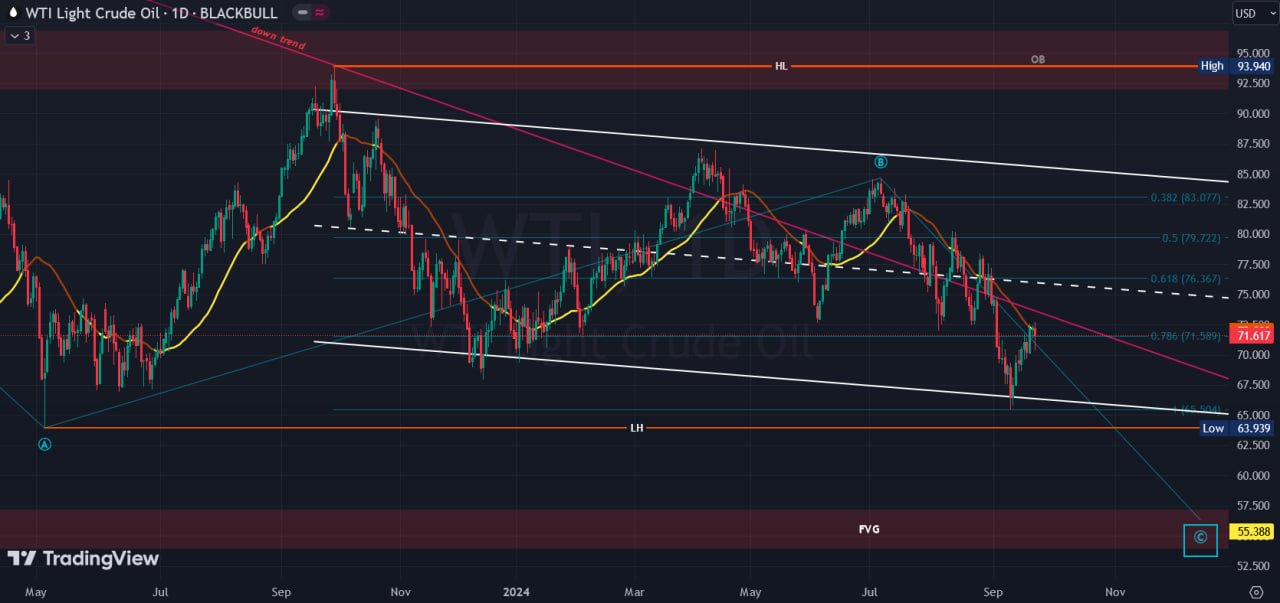
Task: Select the circled A wave marker
Action: [x=45, y=445]
